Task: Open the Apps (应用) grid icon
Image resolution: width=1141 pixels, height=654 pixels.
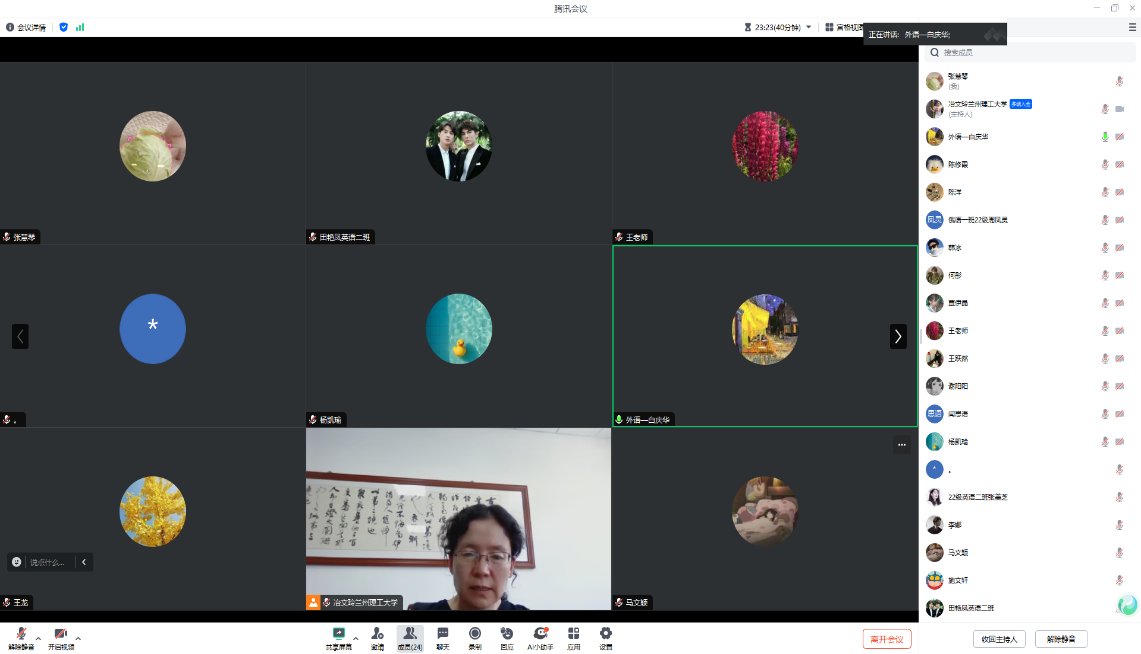Action: (573, 634)
